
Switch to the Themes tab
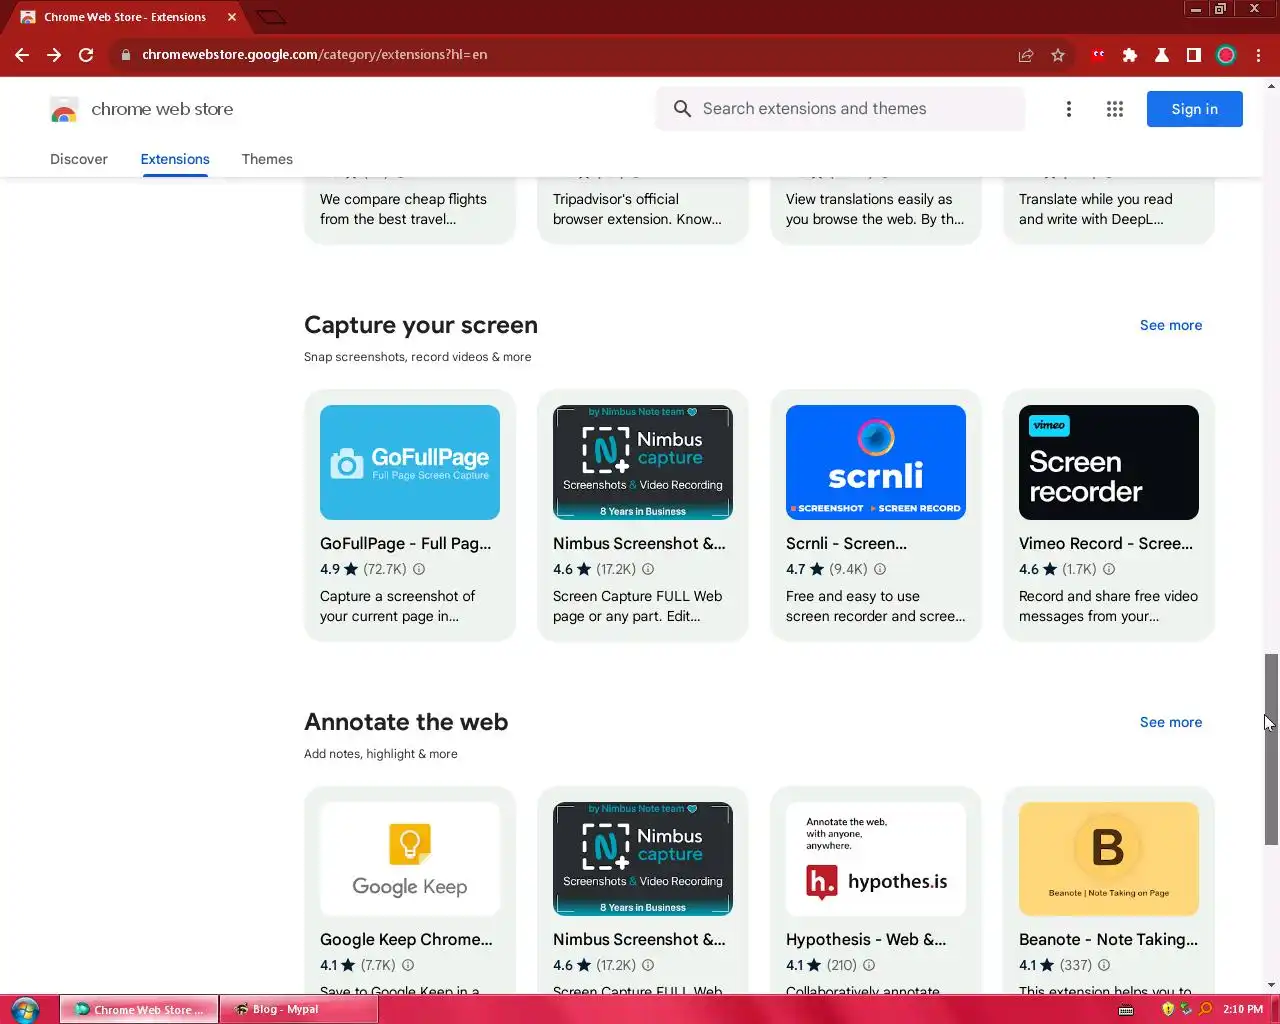pos(267,159)
